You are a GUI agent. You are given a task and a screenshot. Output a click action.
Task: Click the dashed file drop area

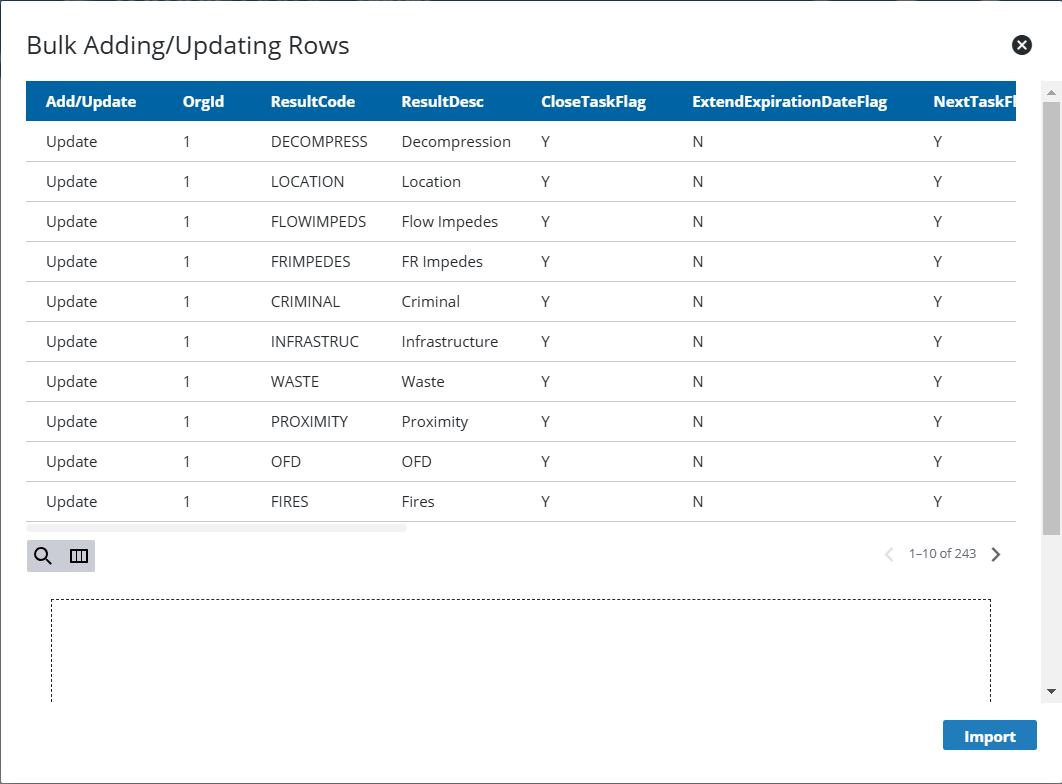click(520, 650)
